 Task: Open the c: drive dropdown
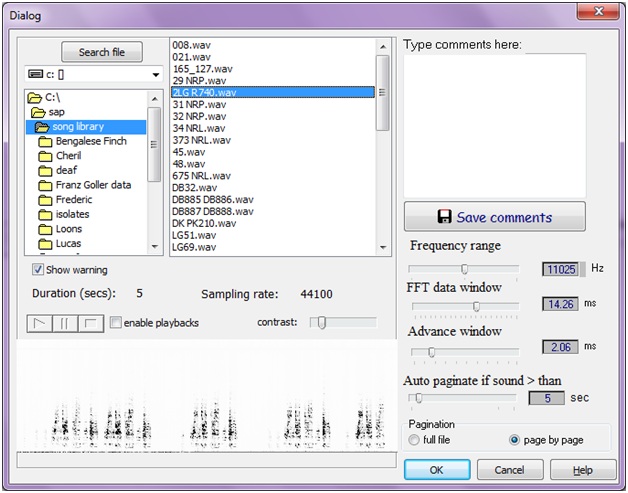pyautogui.click(x=156, y=74)
